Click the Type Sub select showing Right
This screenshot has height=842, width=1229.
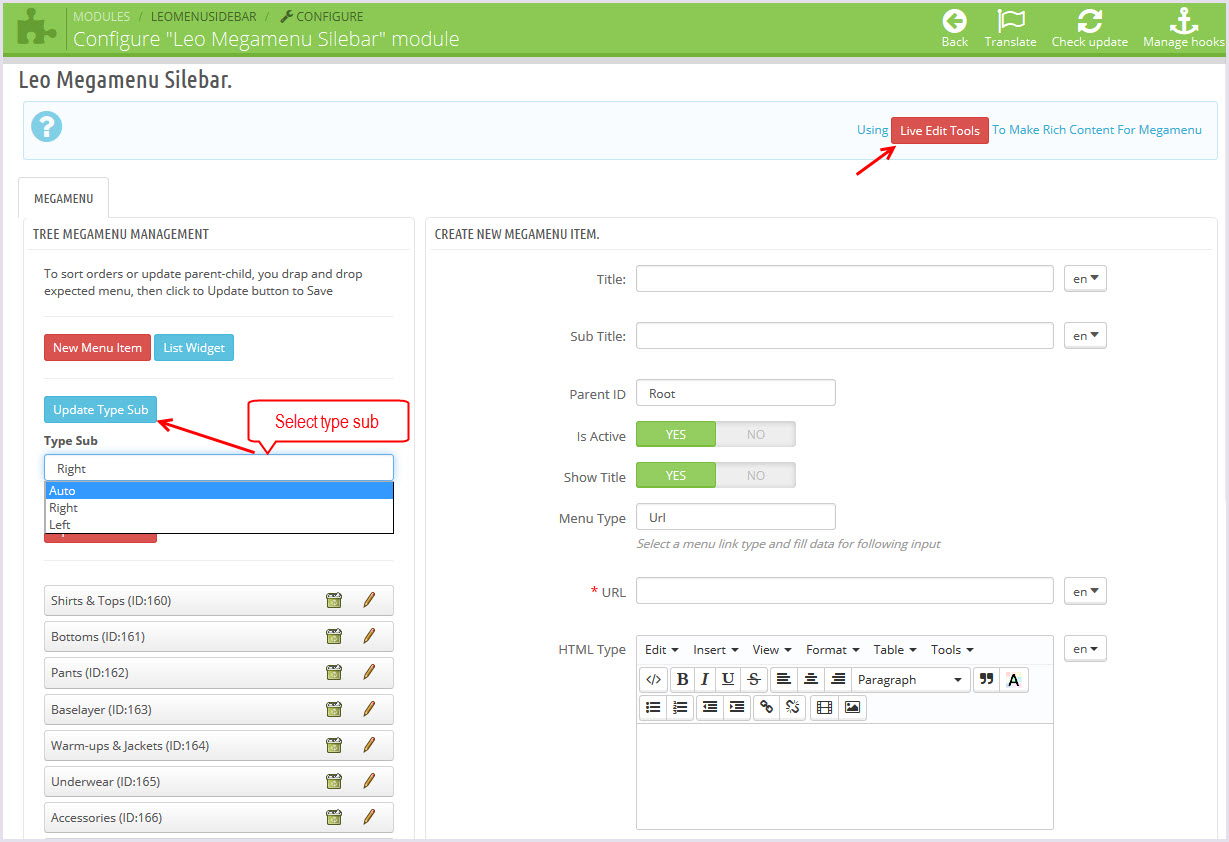click(219, 468)
